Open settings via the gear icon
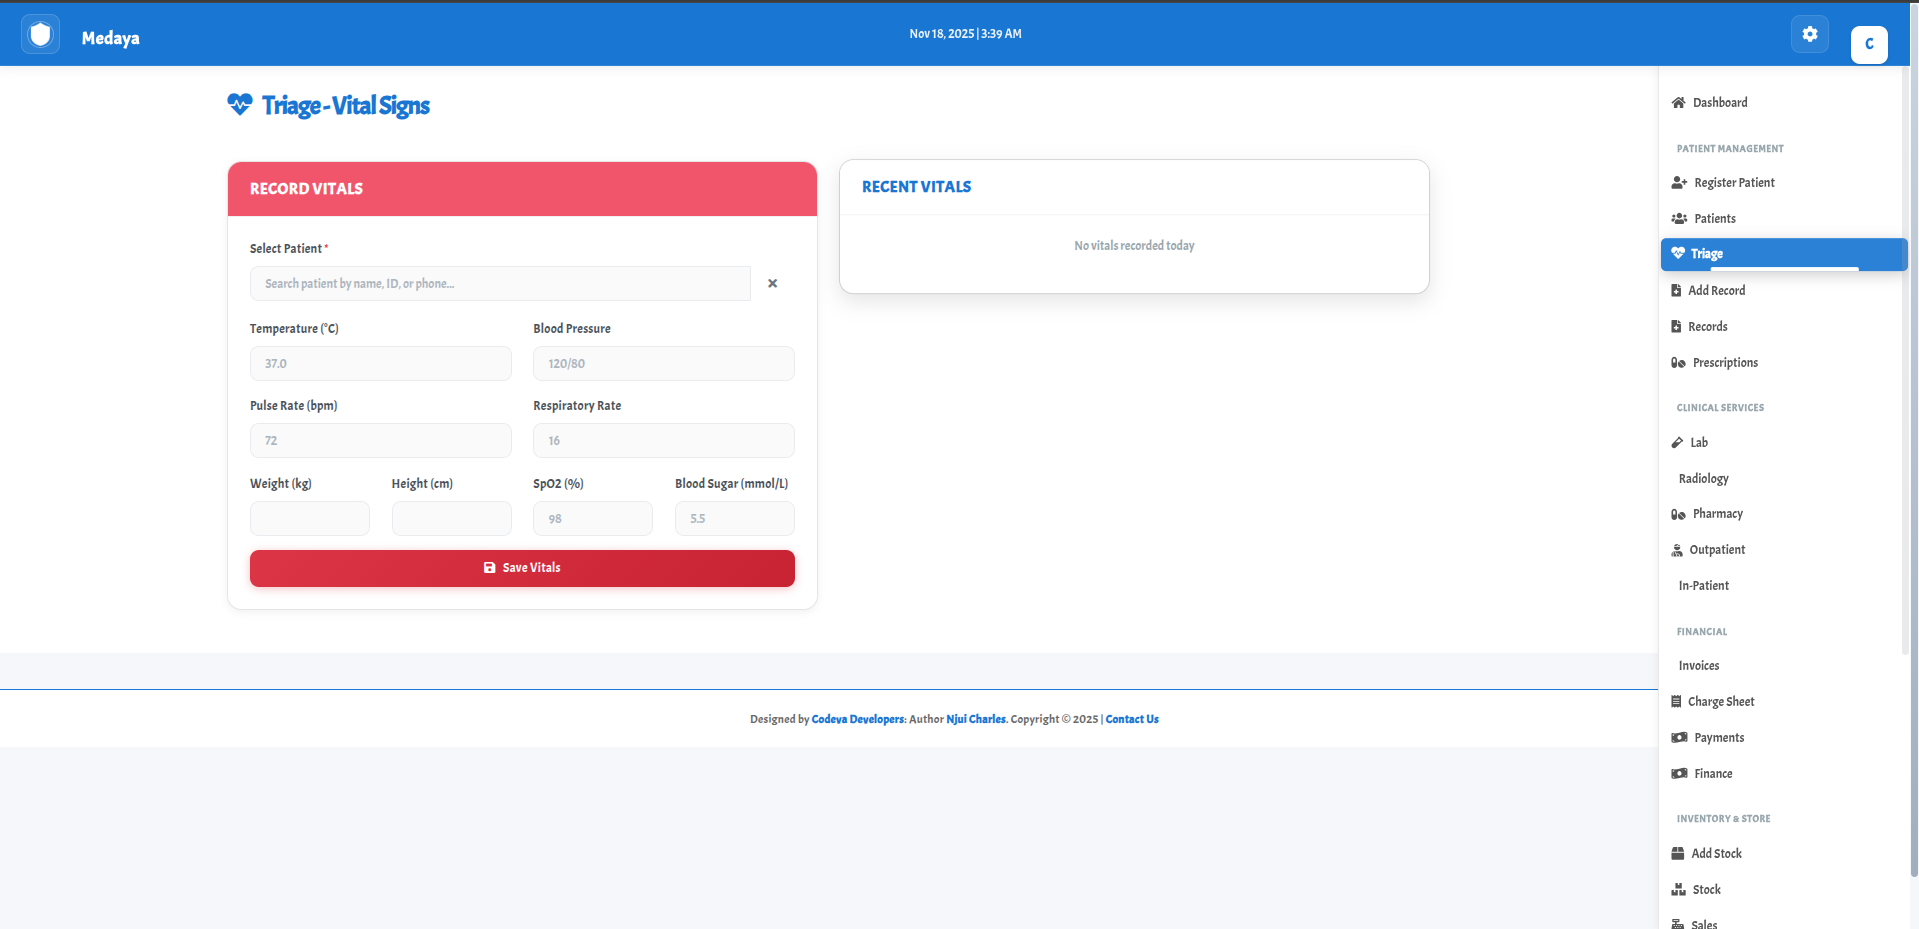The width and height of the screenshot is (1919, 929). click(1809, 34)
